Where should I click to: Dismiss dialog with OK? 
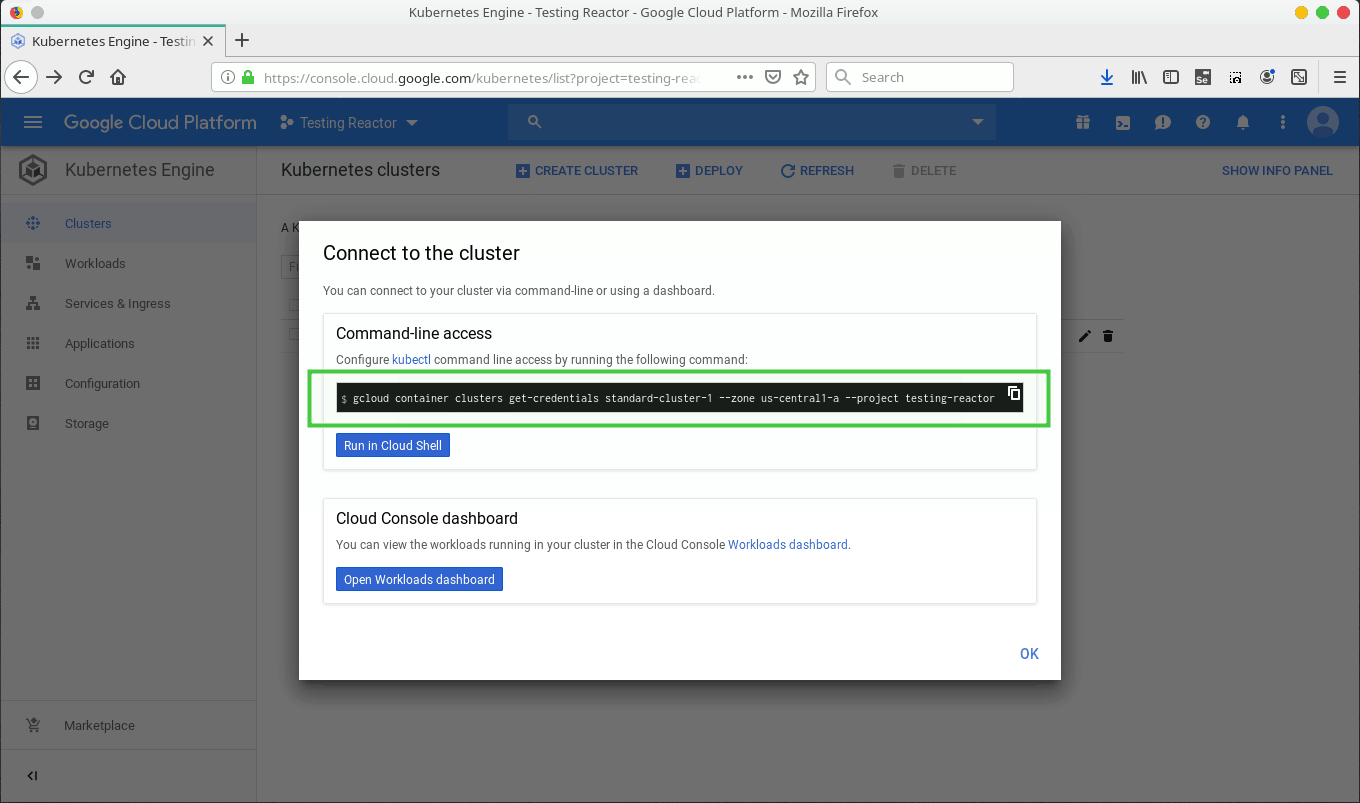[1029, 653]
